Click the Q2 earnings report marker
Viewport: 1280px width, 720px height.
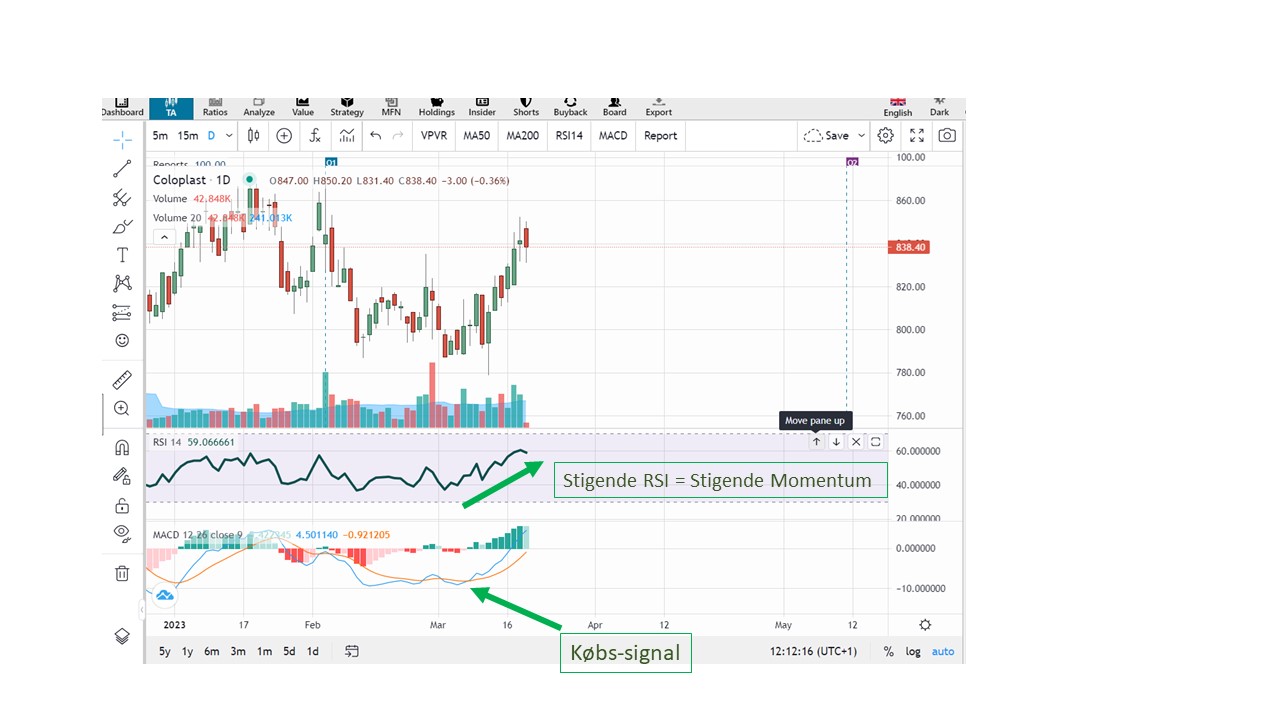(x=852, y=161)
